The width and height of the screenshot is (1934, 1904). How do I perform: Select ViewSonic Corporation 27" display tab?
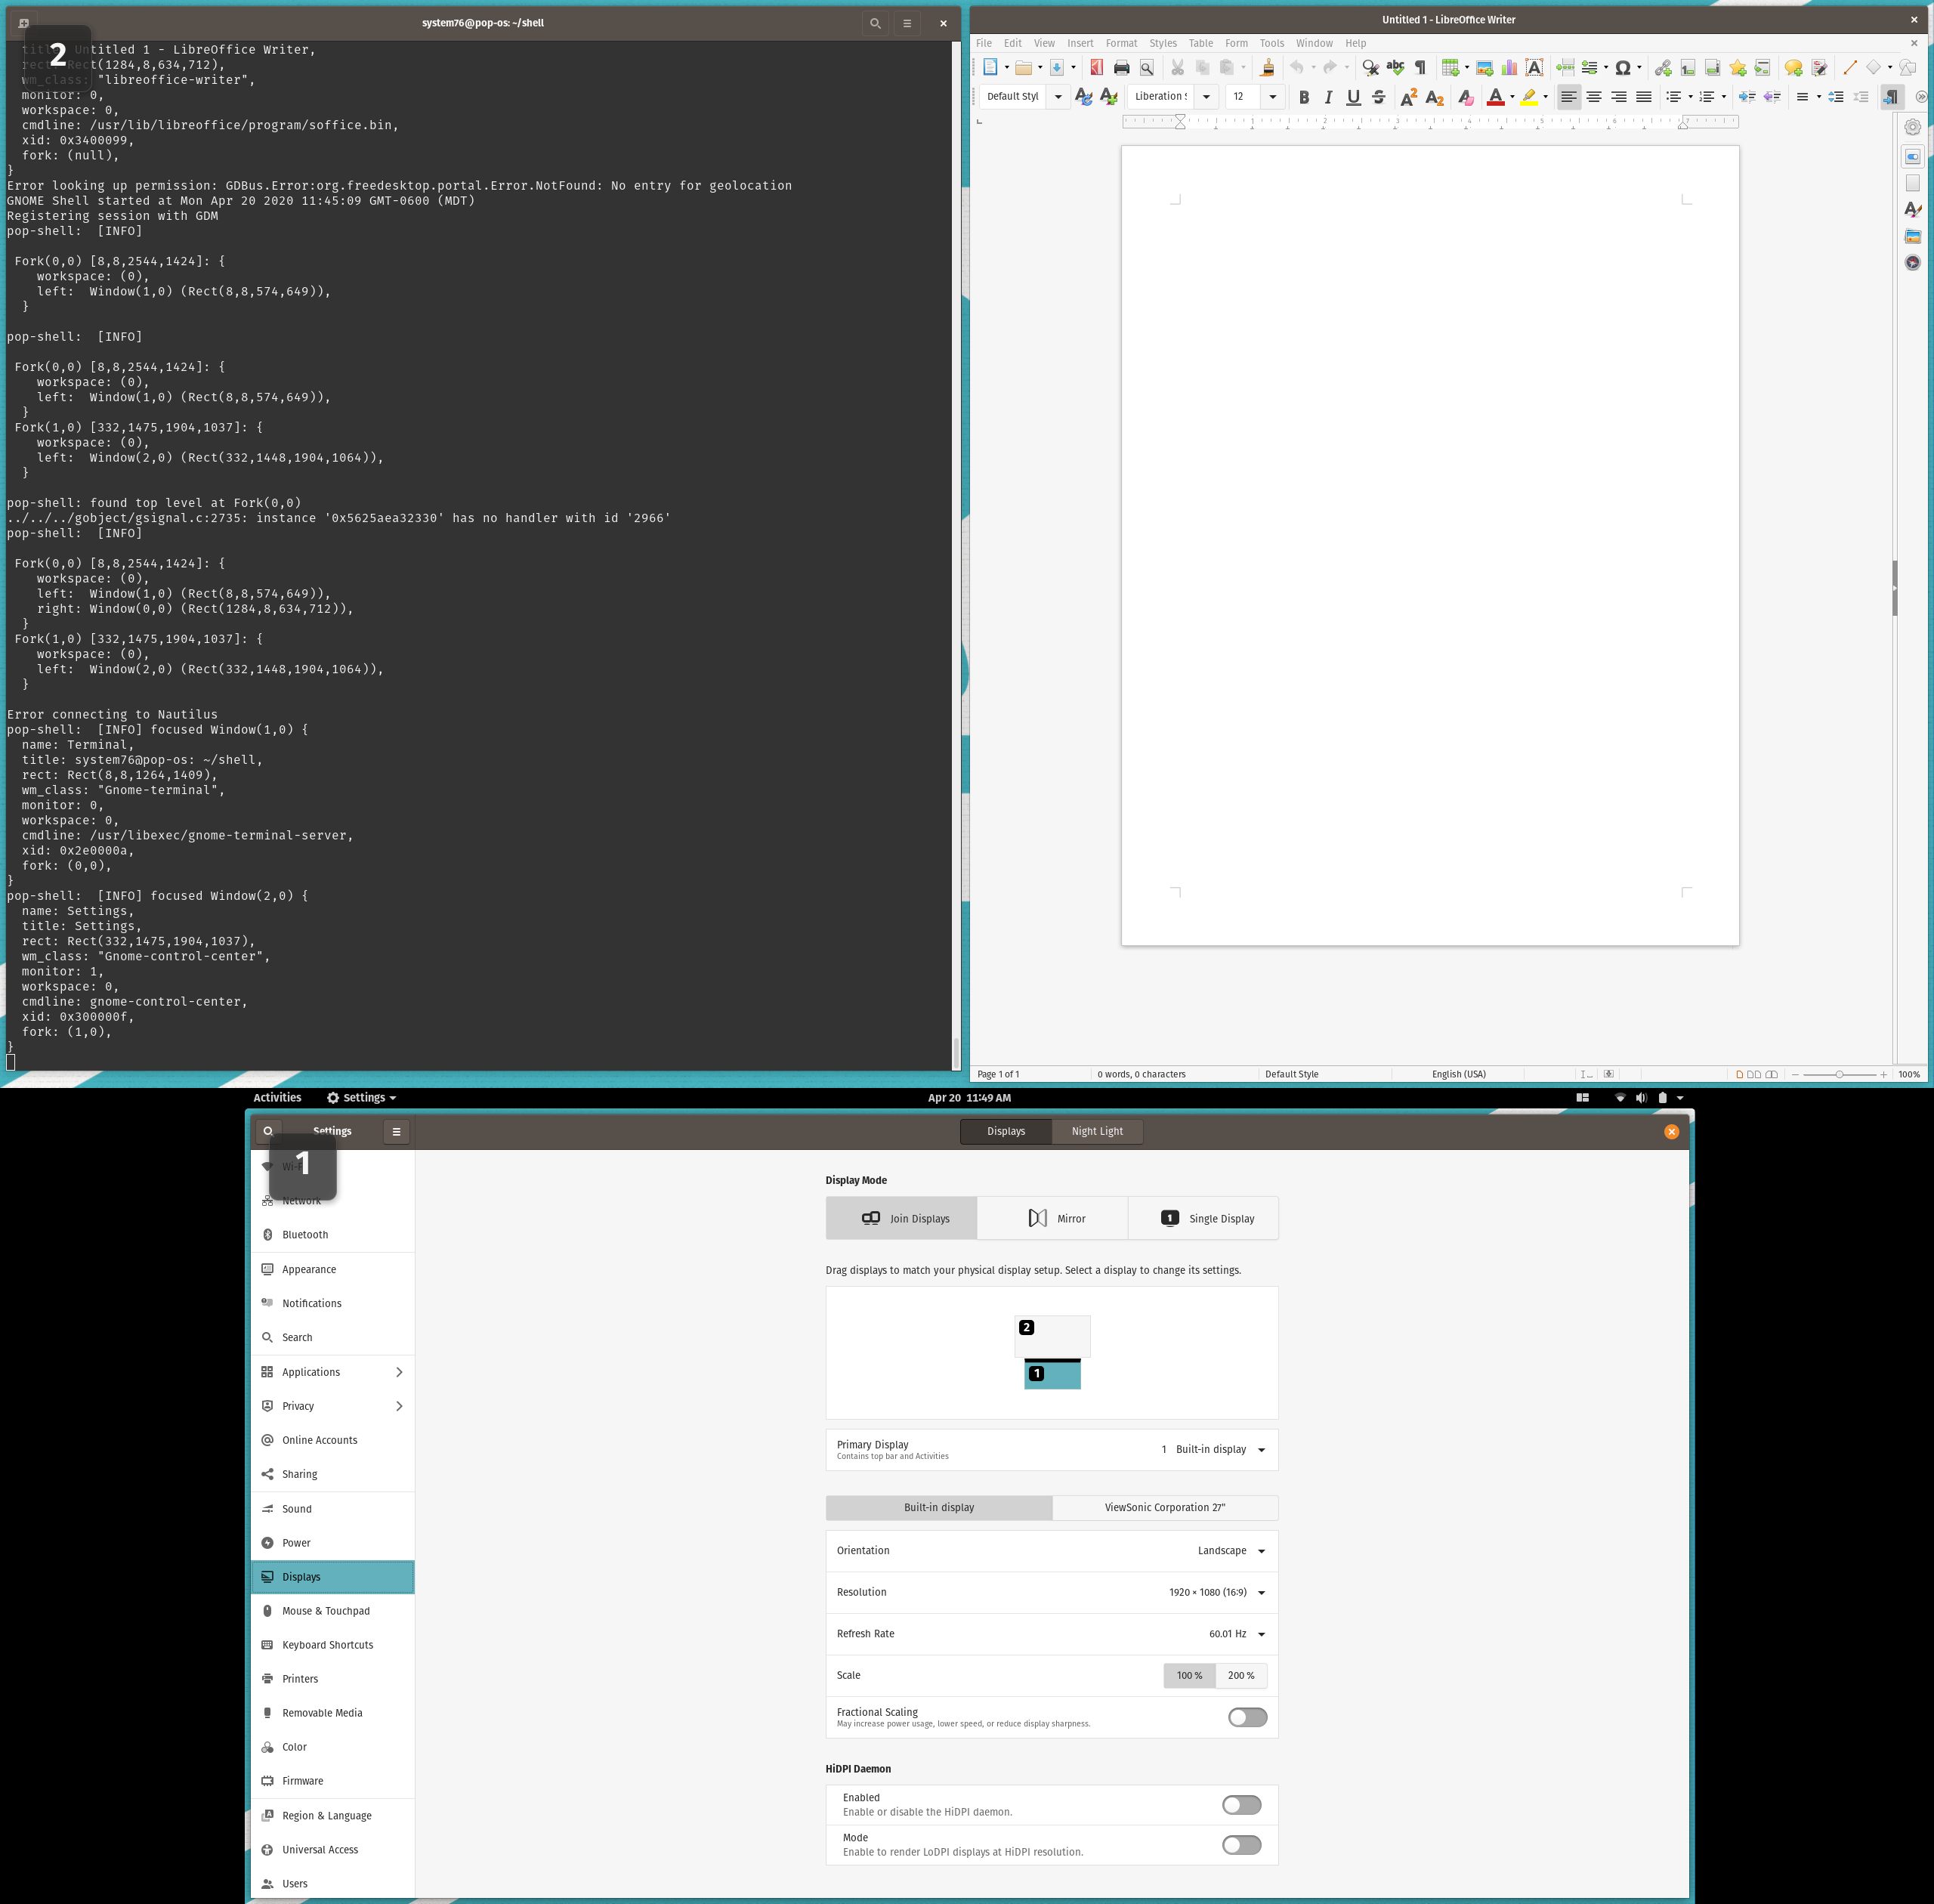tap(1165, 1507)
